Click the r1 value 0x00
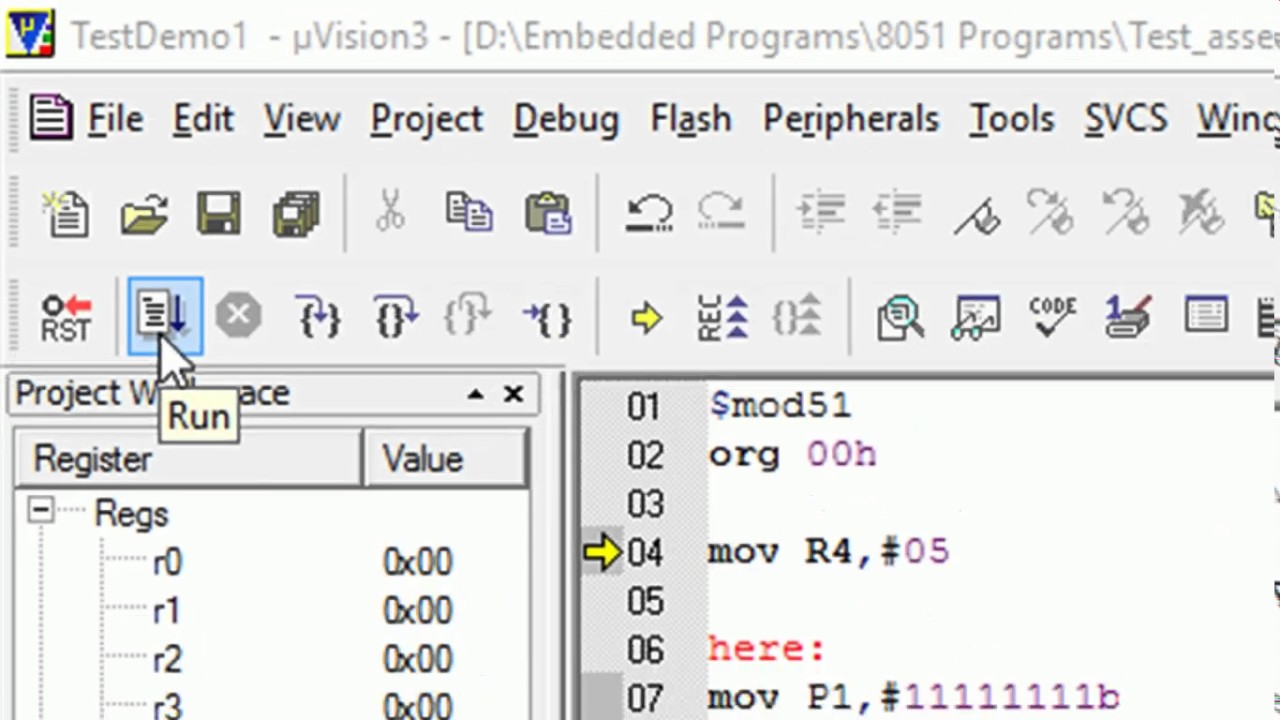1280x720 pixels. [417, 610]
